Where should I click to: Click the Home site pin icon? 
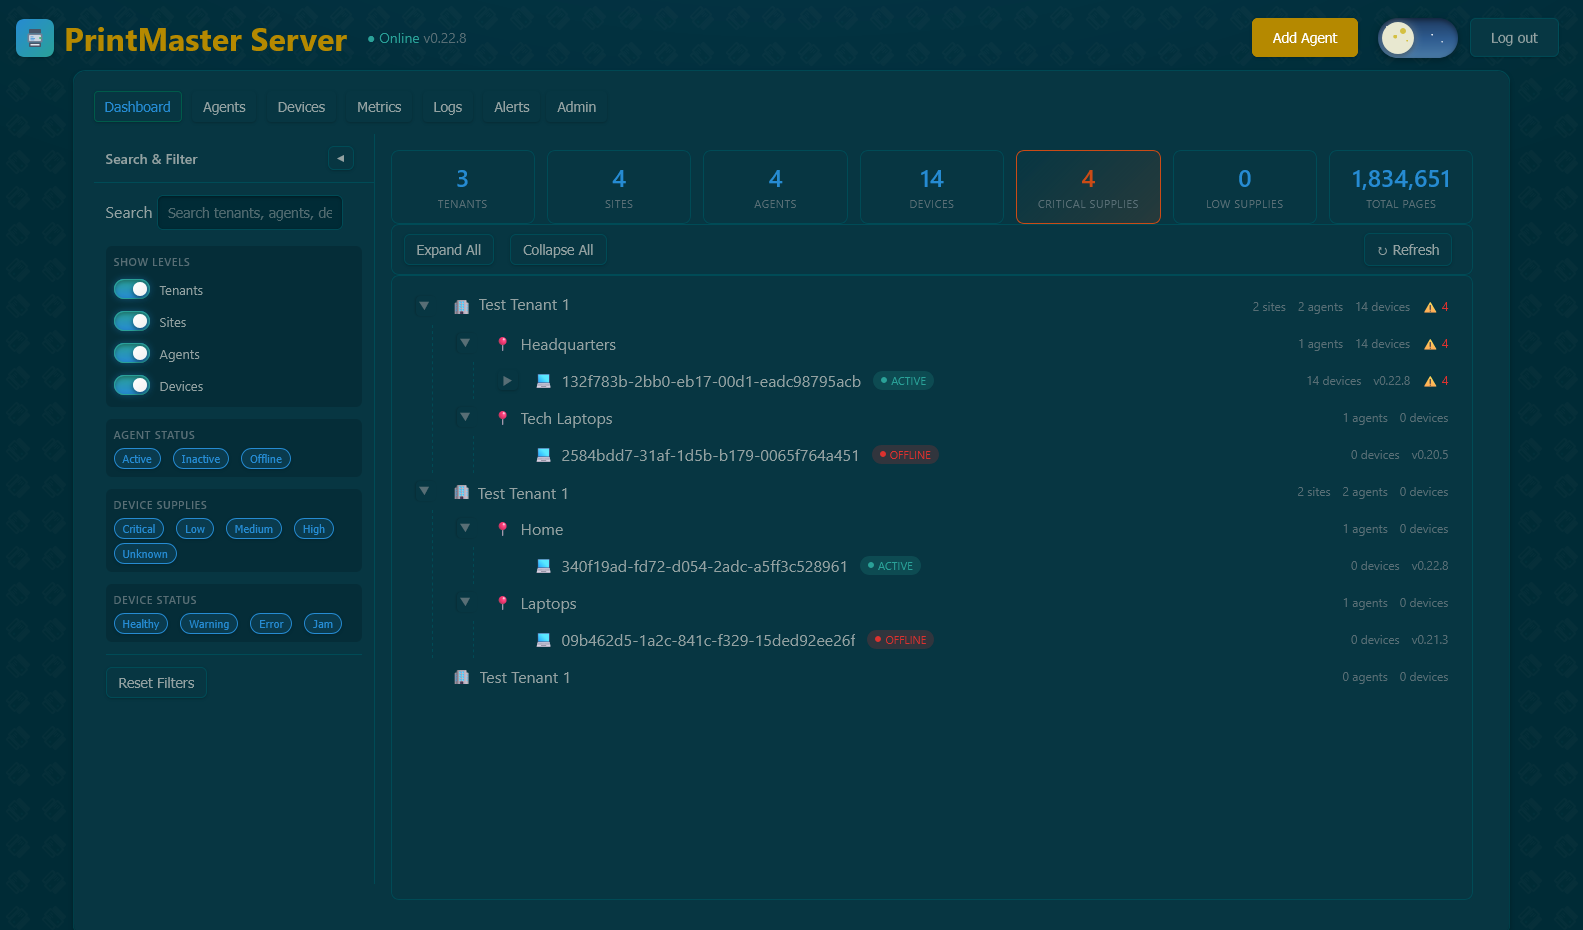point(503,529)
